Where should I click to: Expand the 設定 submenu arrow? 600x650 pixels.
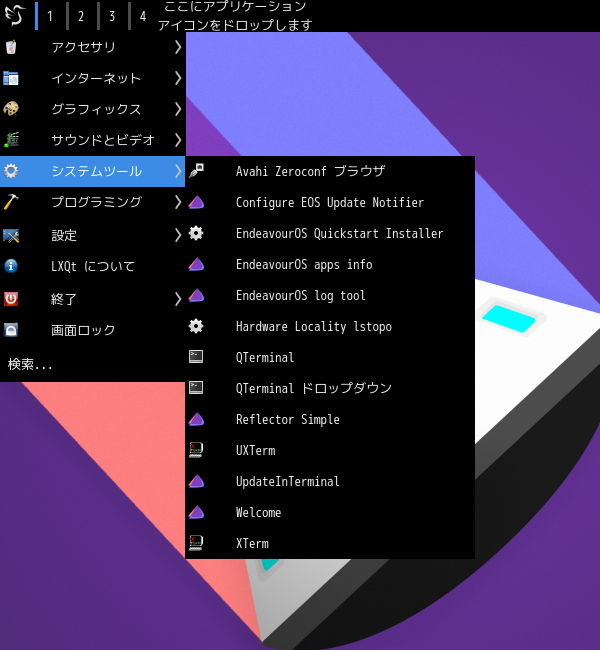(x=178, y=235)
